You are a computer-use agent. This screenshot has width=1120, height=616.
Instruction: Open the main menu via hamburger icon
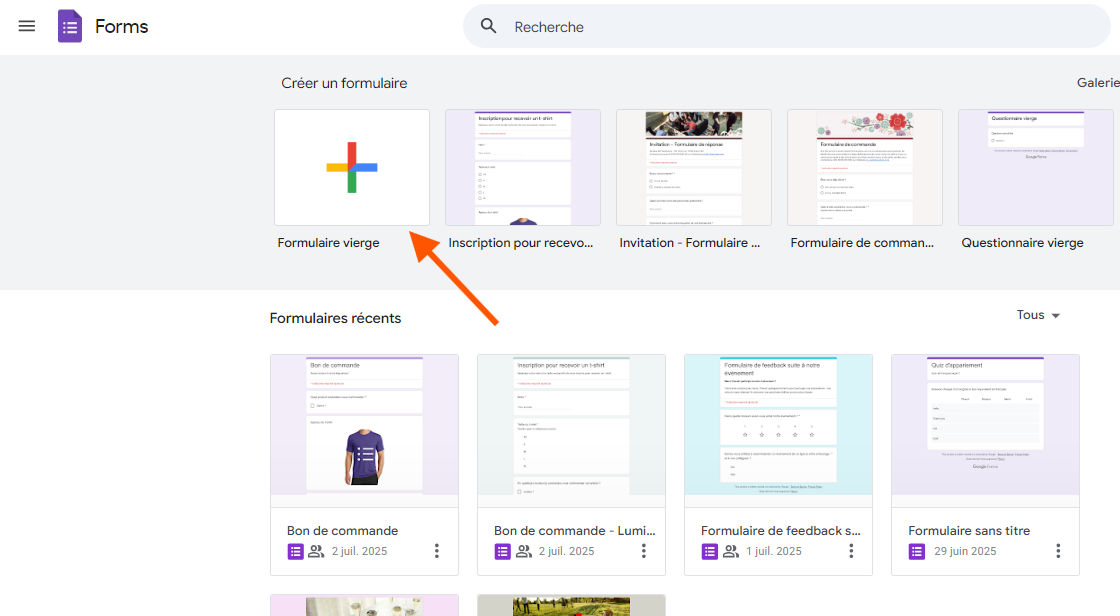pos(26,26)
